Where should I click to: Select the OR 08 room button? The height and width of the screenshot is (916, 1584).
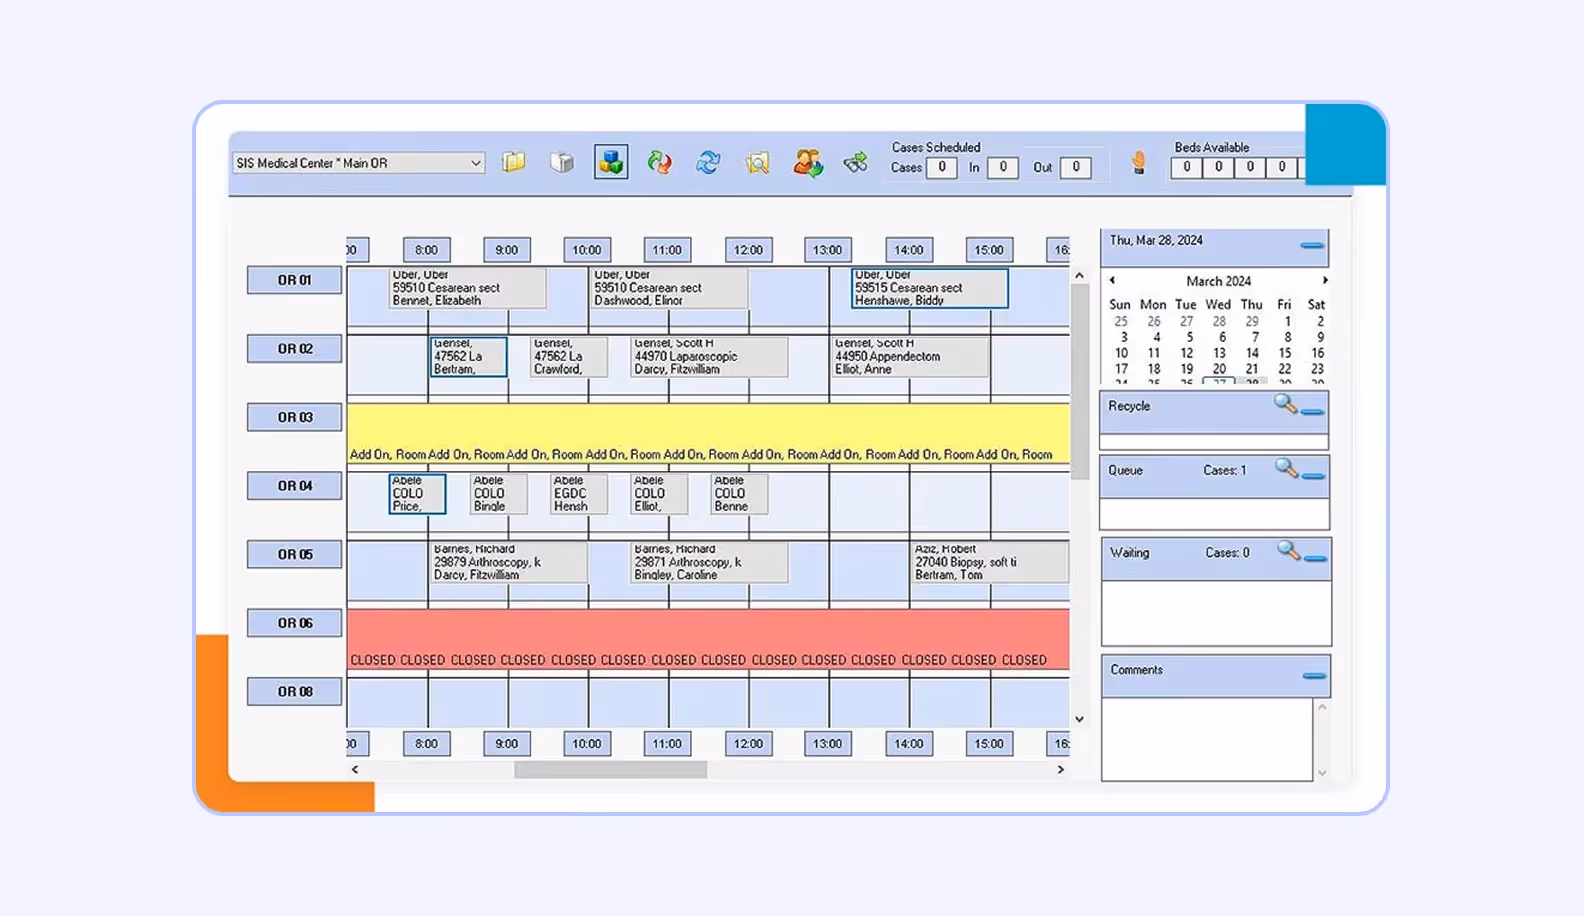(x=295, y=691)
